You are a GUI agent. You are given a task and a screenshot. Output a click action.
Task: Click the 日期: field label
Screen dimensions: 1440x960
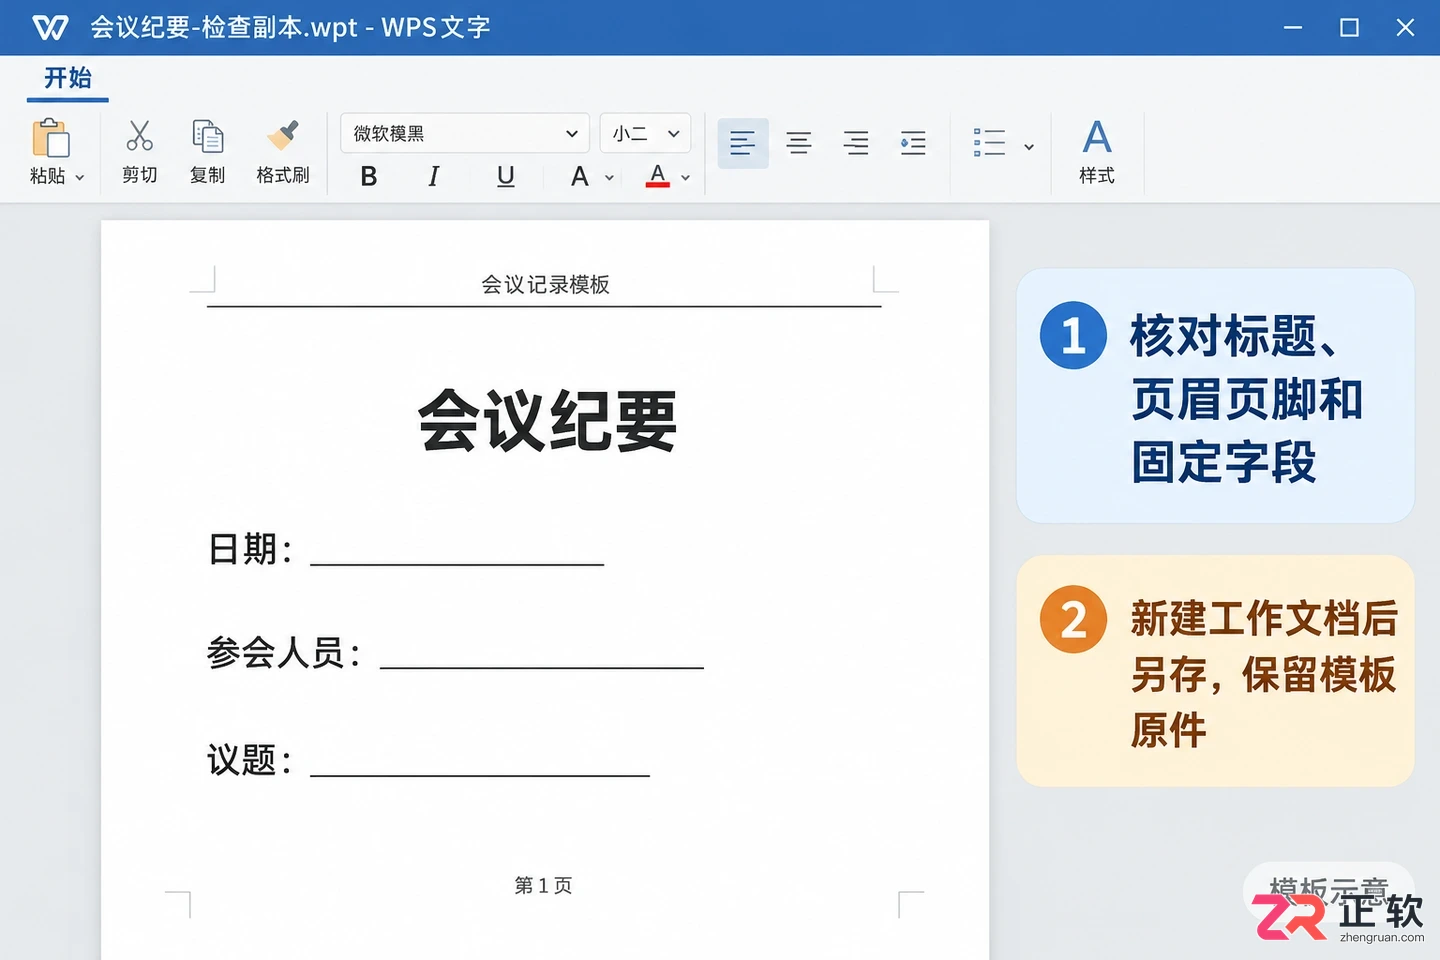250,549
